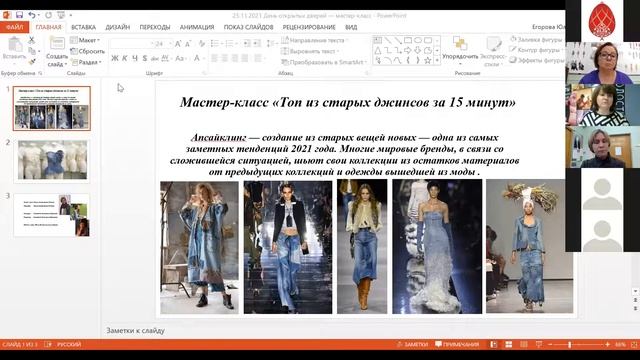This screenshot has height=360, width=640.
Task: Toggle the Заметки notes pane in the status bar
Action: coord(412,344)
